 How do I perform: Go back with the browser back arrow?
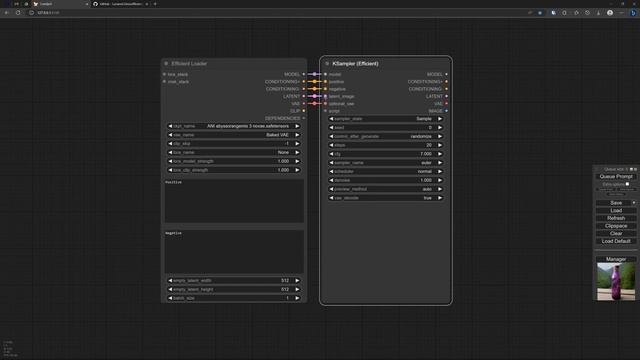[7, 13]
